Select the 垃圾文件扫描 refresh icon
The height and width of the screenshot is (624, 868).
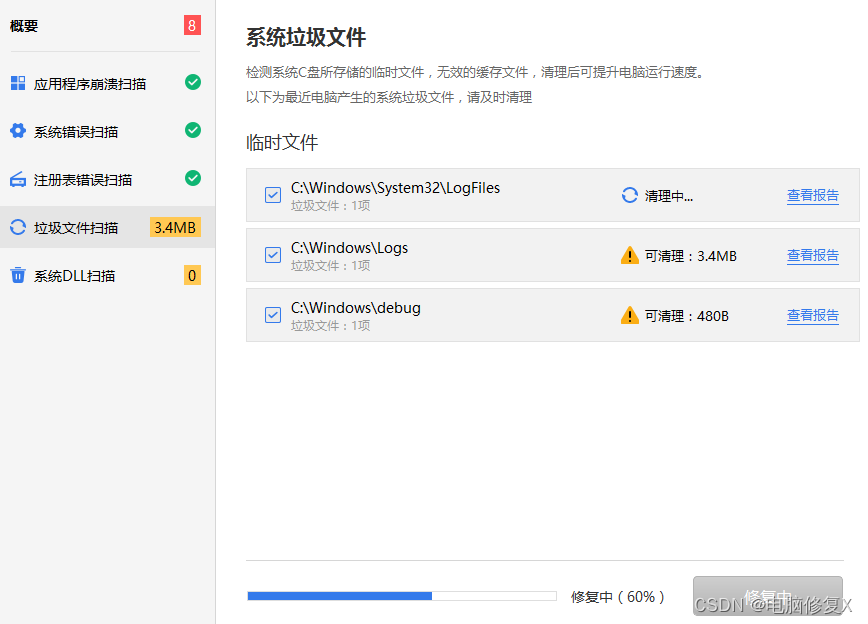17,227
